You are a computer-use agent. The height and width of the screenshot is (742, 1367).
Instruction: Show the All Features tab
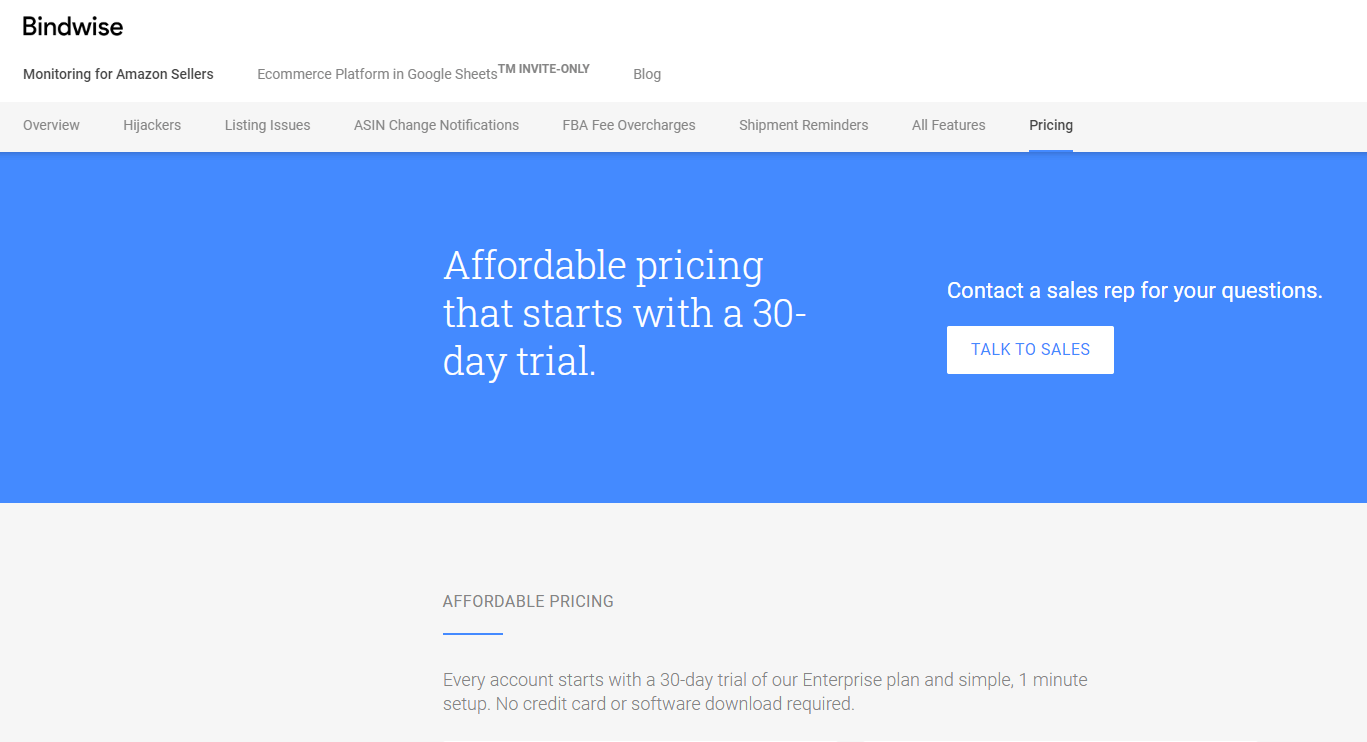pyautogui.click(x=948, y=125)
